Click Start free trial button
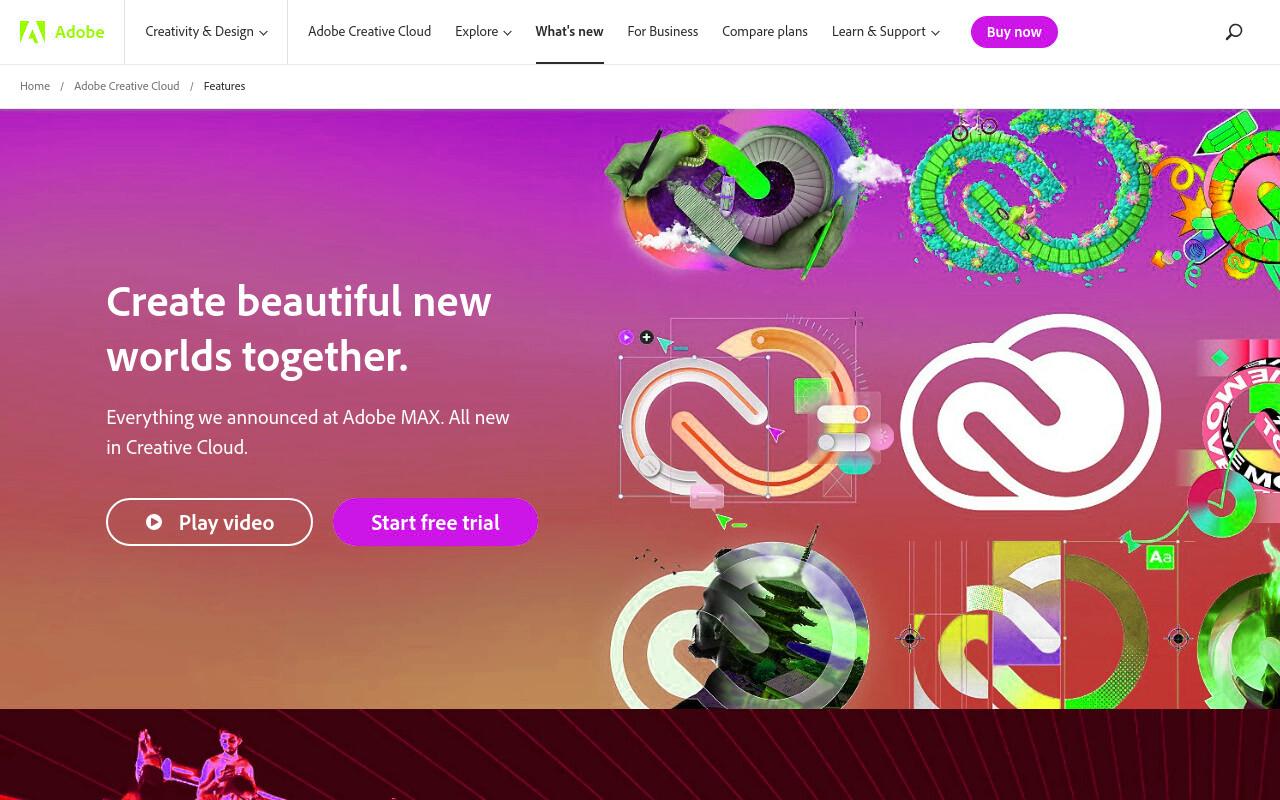Viewport: 1280px width, 800px height. click(435, 522)
